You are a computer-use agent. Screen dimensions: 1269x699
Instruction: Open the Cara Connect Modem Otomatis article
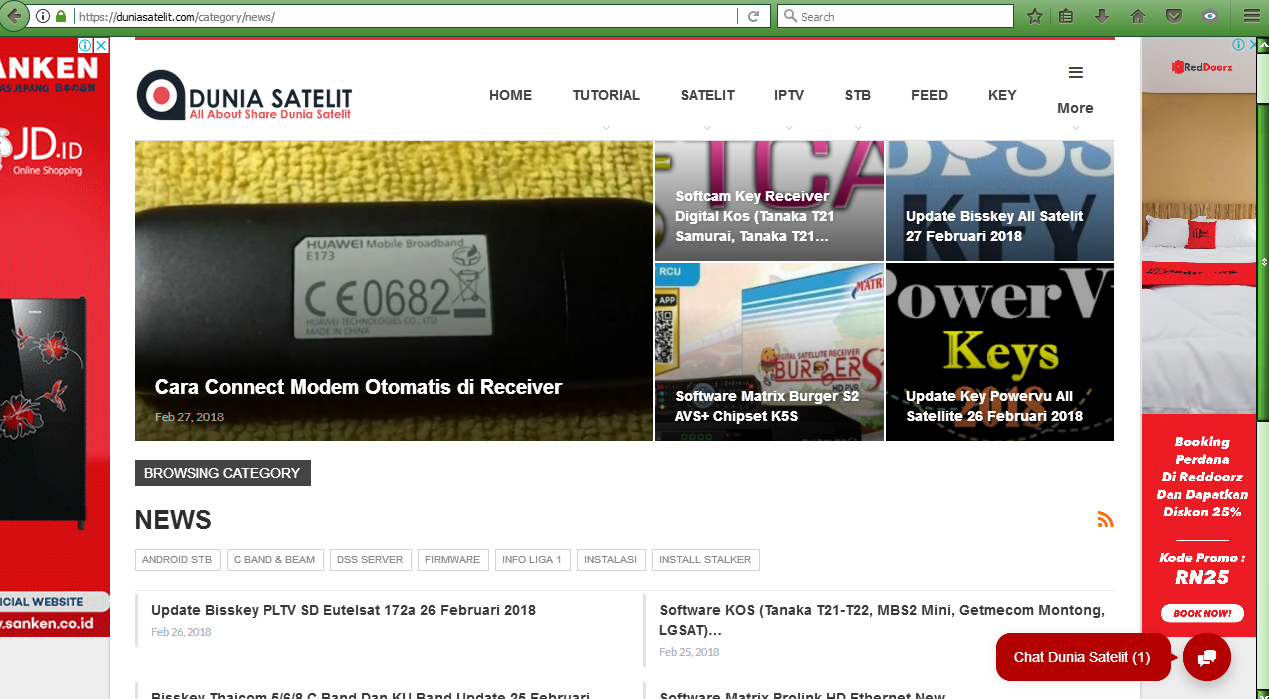coord(358,387)
